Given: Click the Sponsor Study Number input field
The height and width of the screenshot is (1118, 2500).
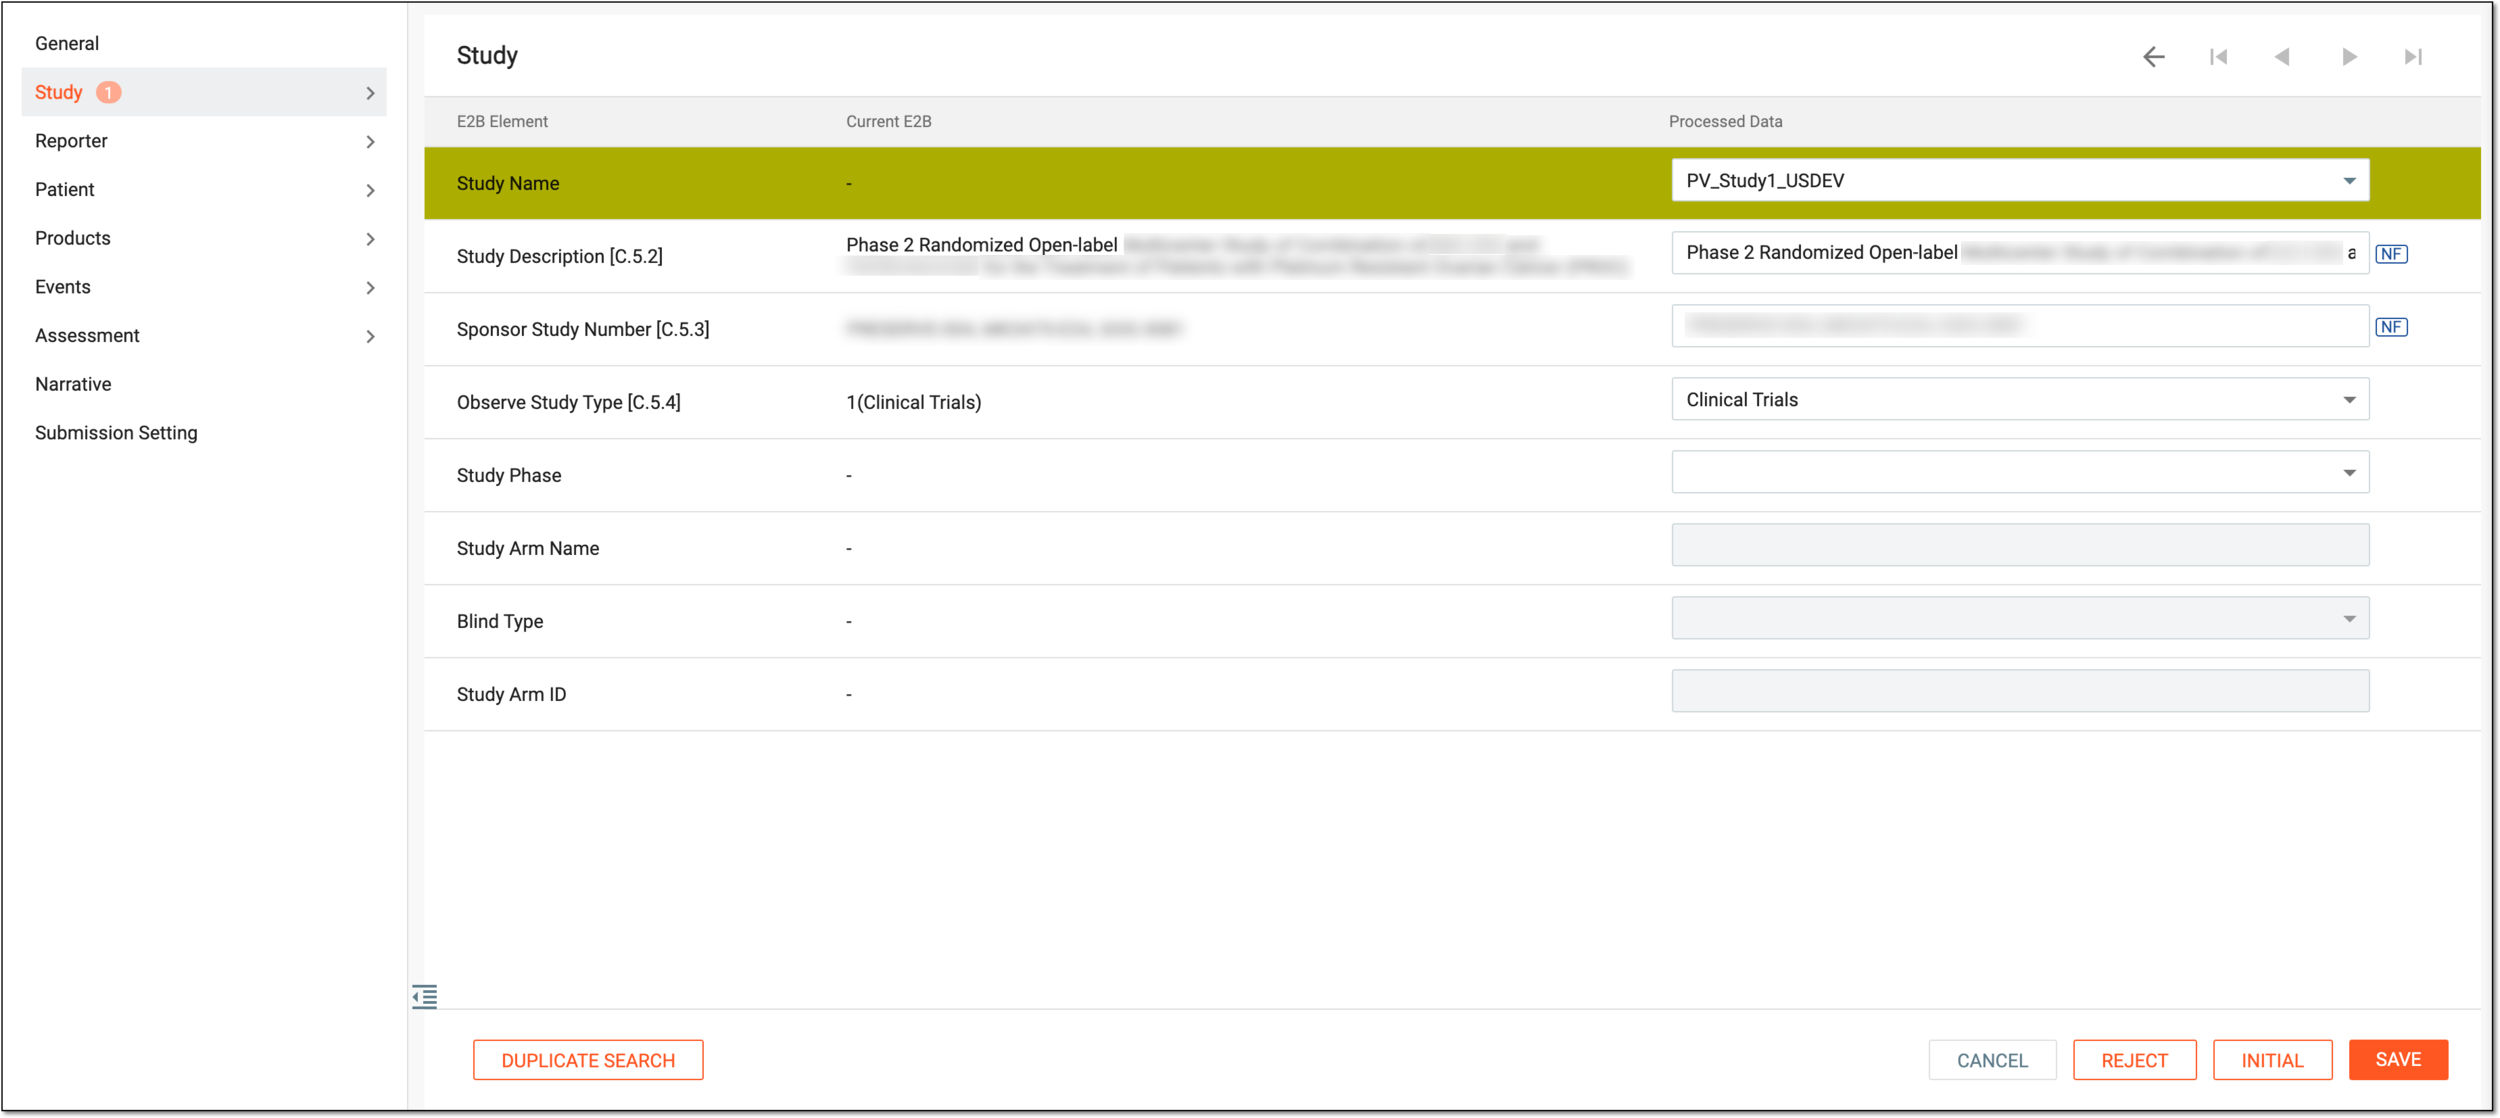Looking at the screenshot, I should pyautogui.click(x=2020, y=326).
